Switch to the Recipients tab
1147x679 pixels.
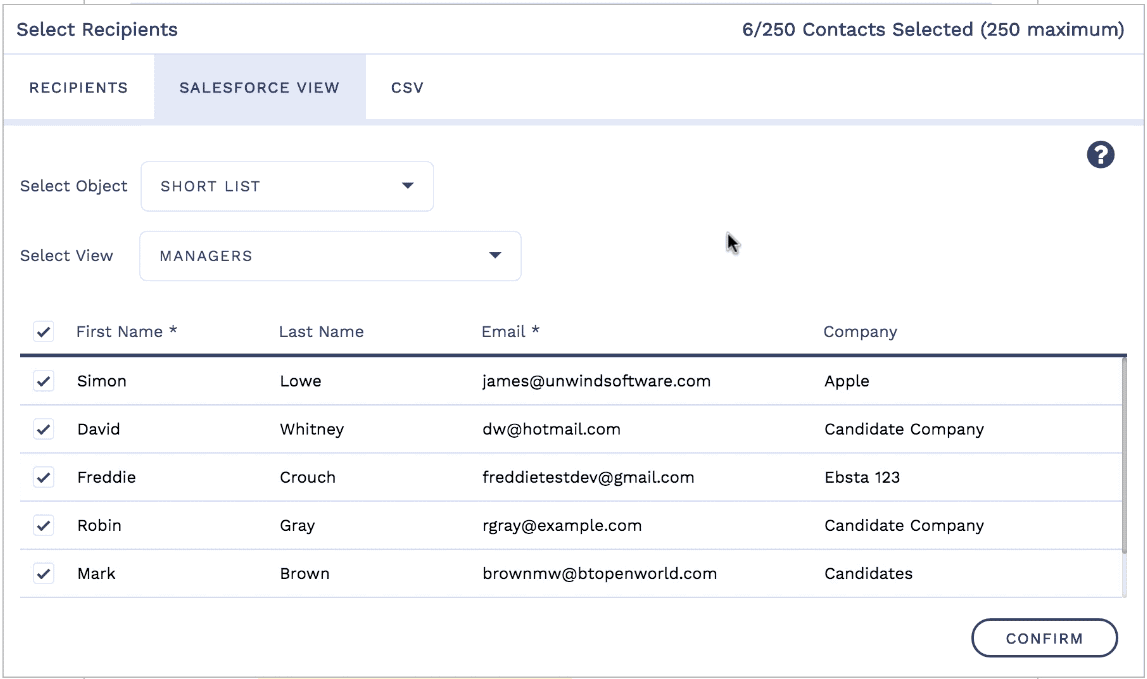pos(78,88)
